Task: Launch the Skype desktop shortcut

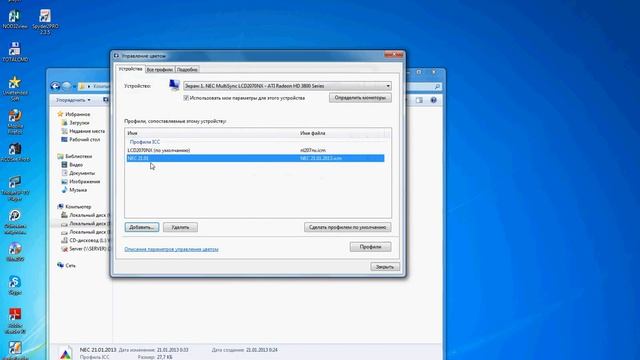Action: [x=15, y=285]
